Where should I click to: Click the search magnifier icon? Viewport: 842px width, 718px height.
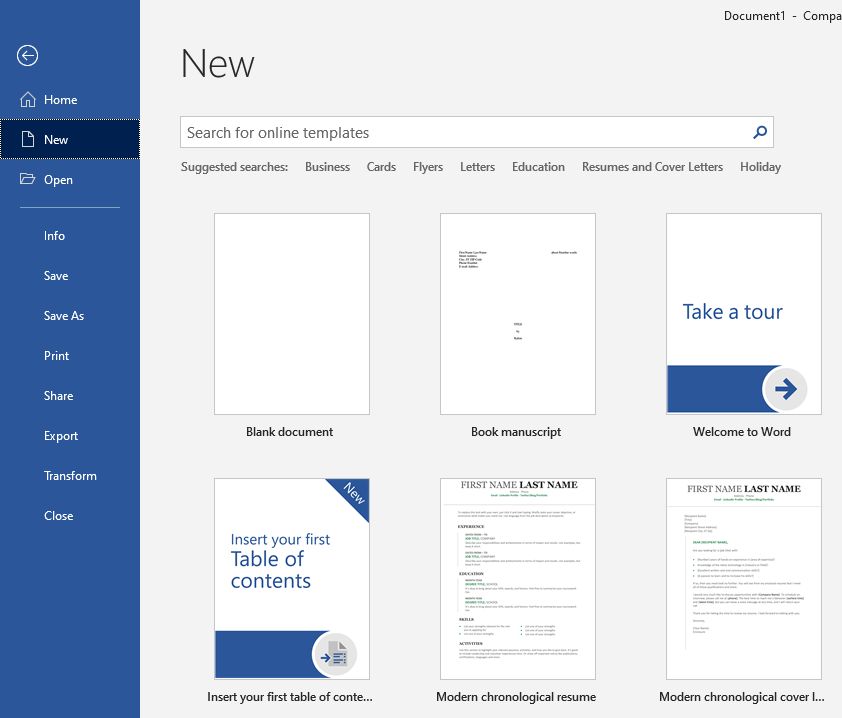coord(759,131)
